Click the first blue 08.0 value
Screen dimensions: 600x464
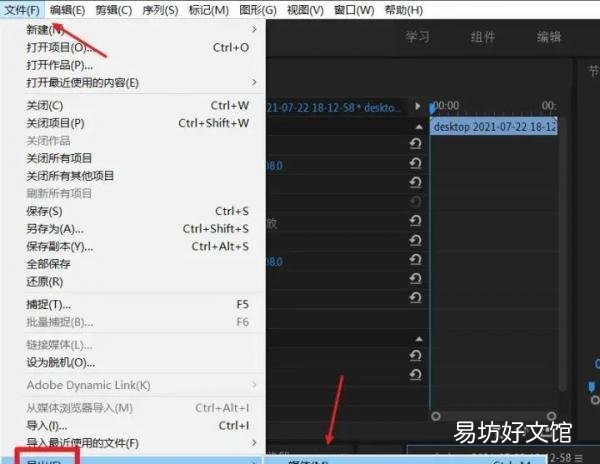(275, 166)
